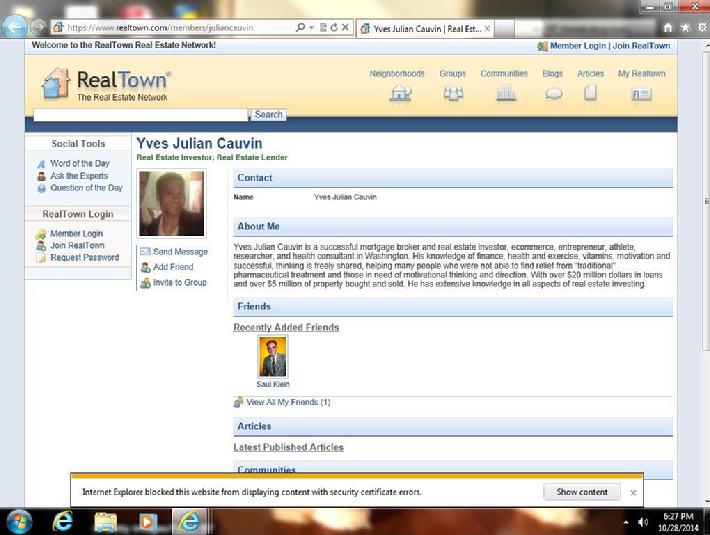Open Word of the Day link

(80, 163)
